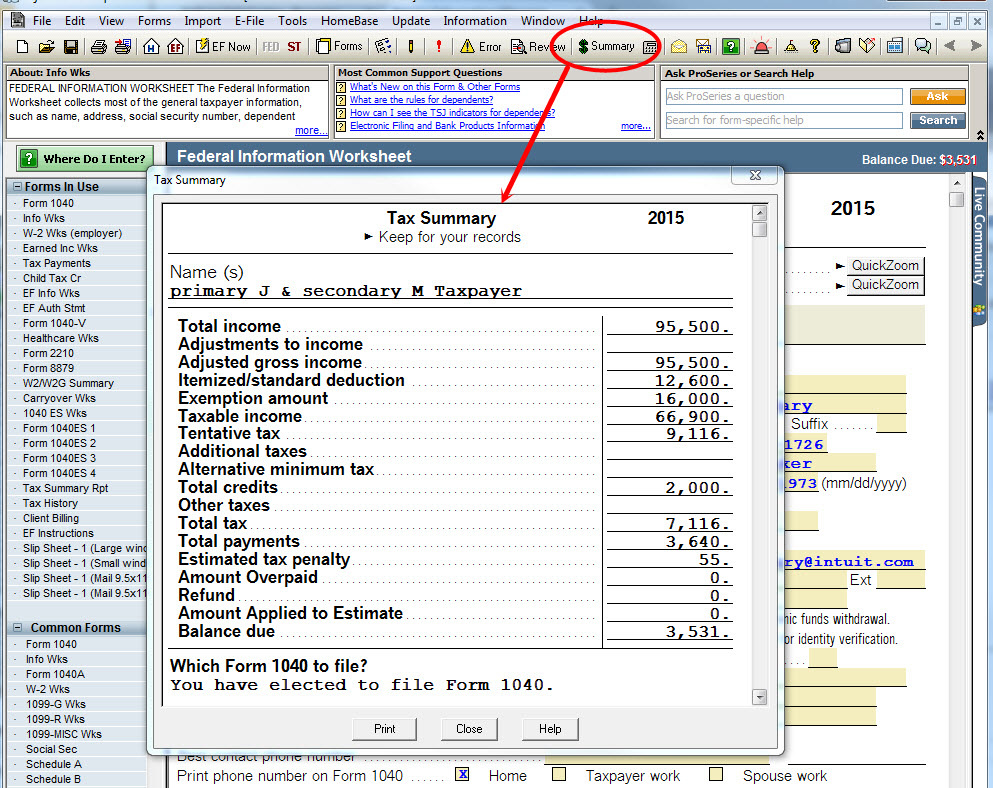Expand About Info Wks with more link
The width and height of the screenshot is (993, 788).
point(310,130)
